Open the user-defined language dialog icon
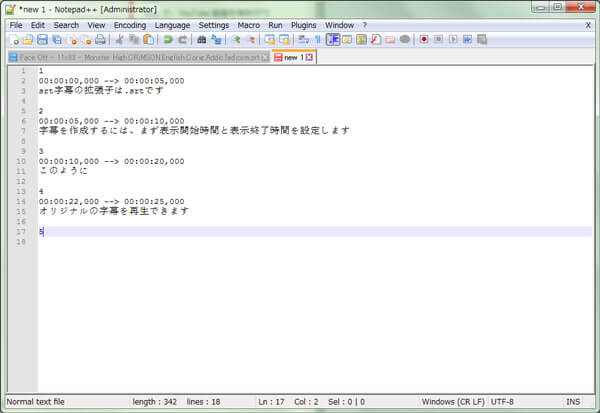The width and height of the screenshot is (600, 413). [x=347, y=39]
